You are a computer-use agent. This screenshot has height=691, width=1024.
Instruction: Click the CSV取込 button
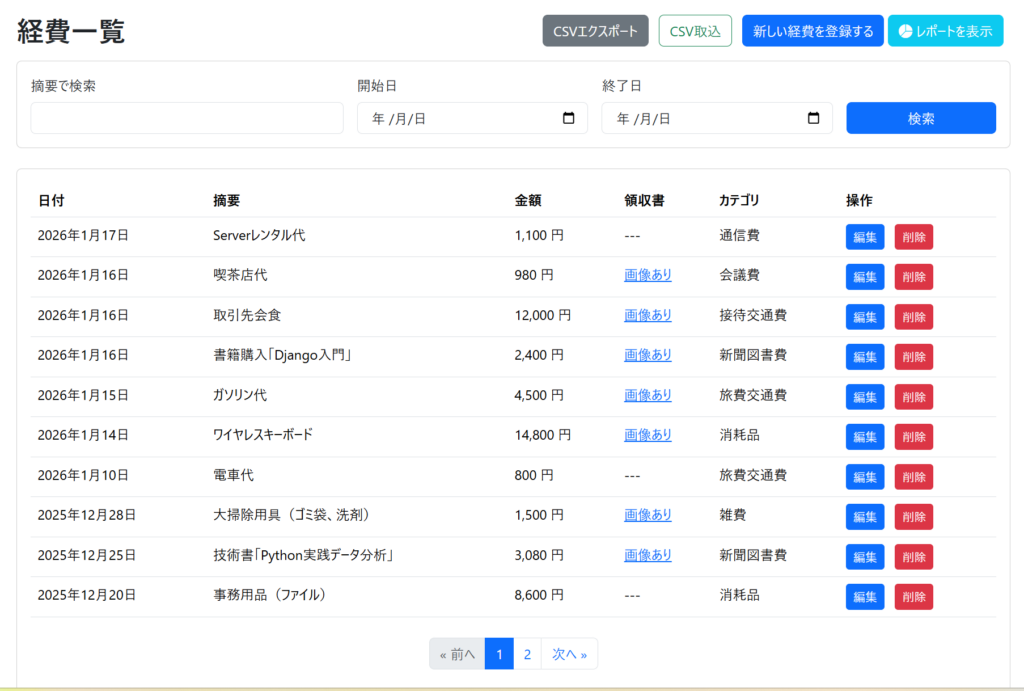pos(695,31)
